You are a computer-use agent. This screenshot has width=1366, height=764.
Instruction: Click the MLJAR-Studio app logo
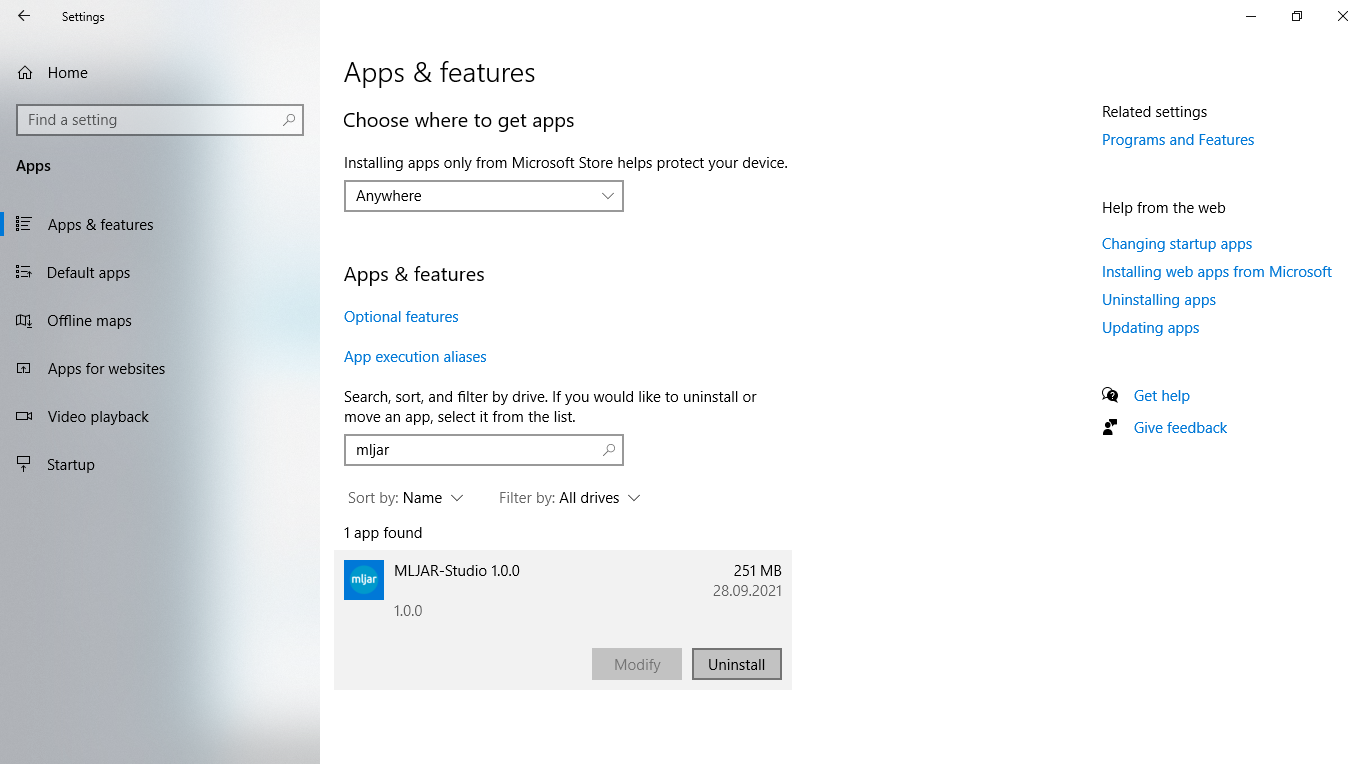[x=364, y=580]
